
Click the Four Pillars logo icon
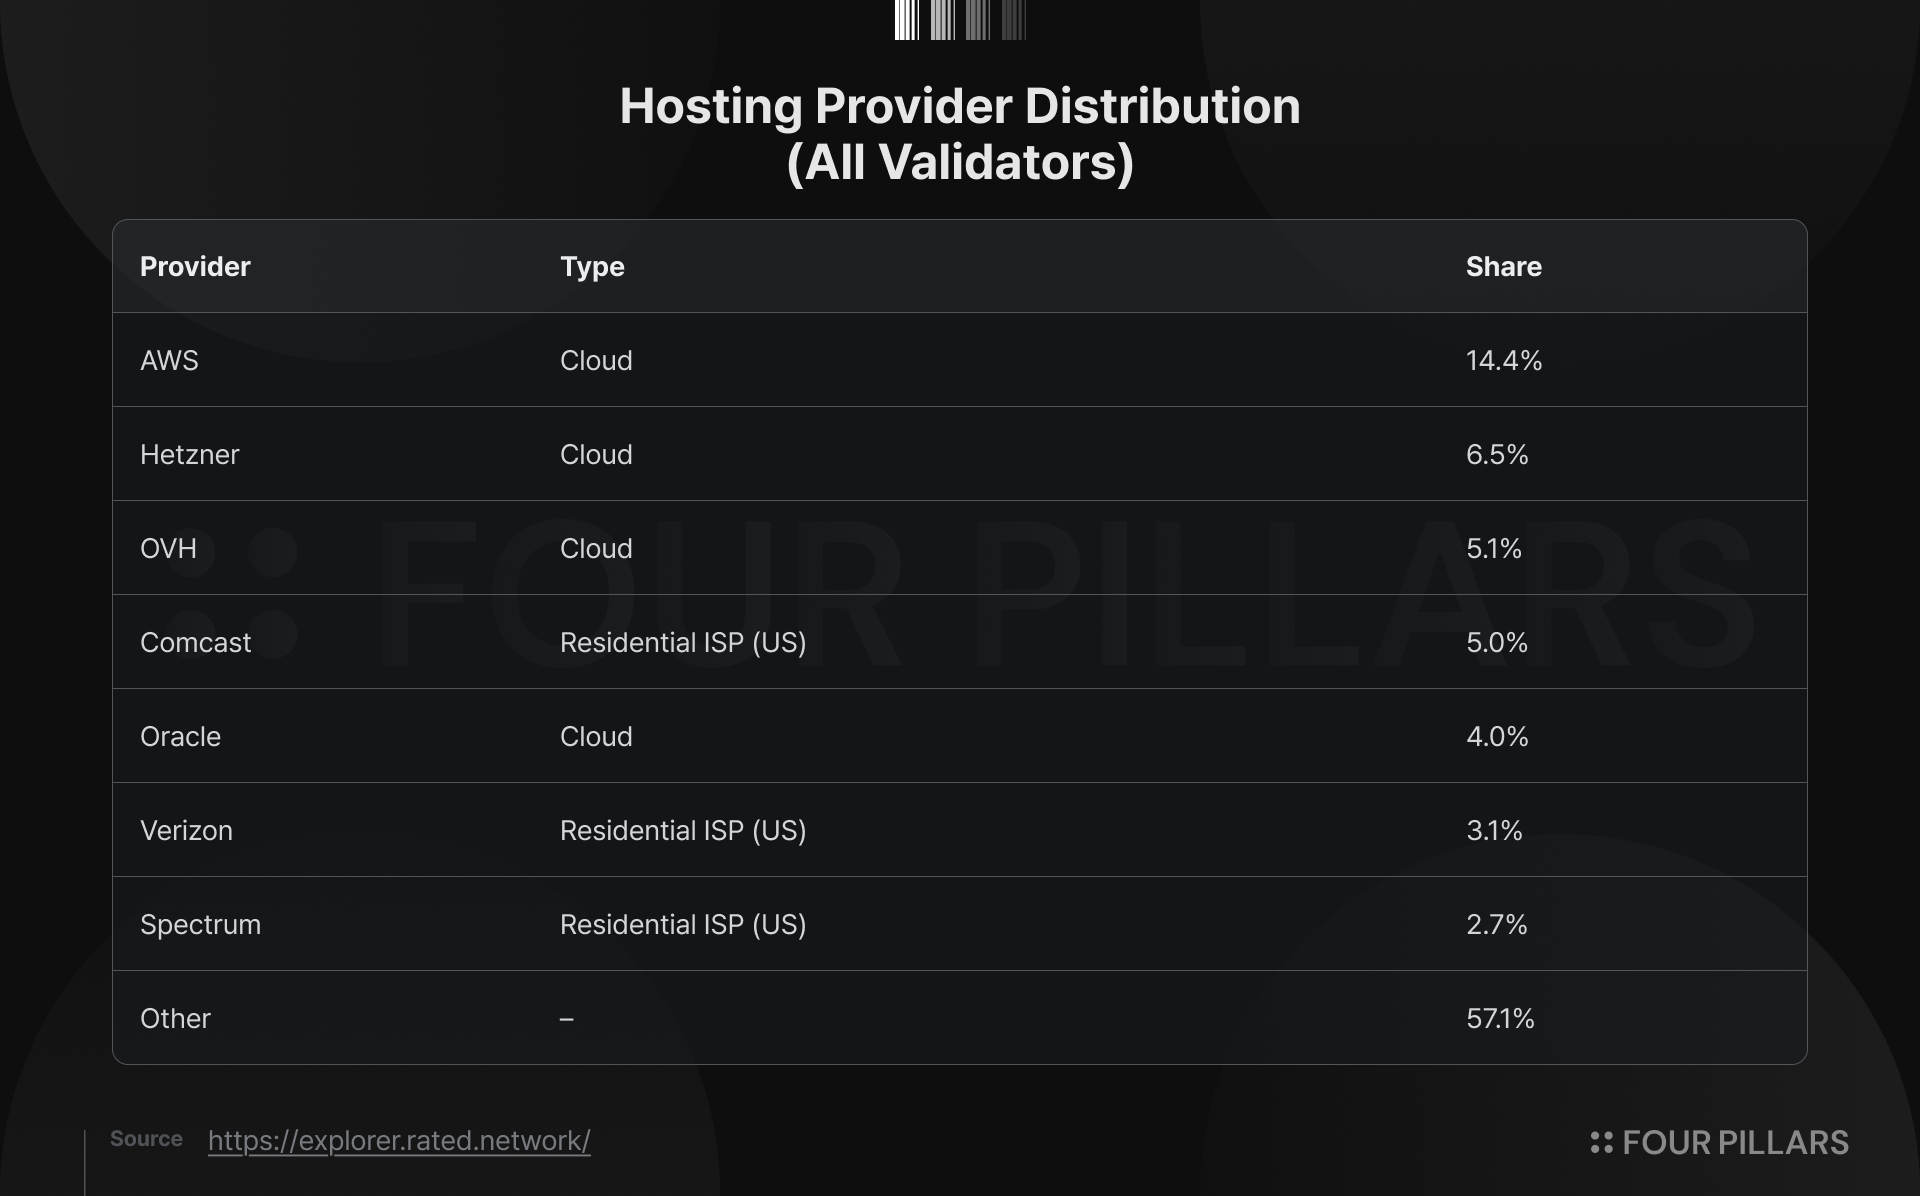[x=1601, y=1143]
